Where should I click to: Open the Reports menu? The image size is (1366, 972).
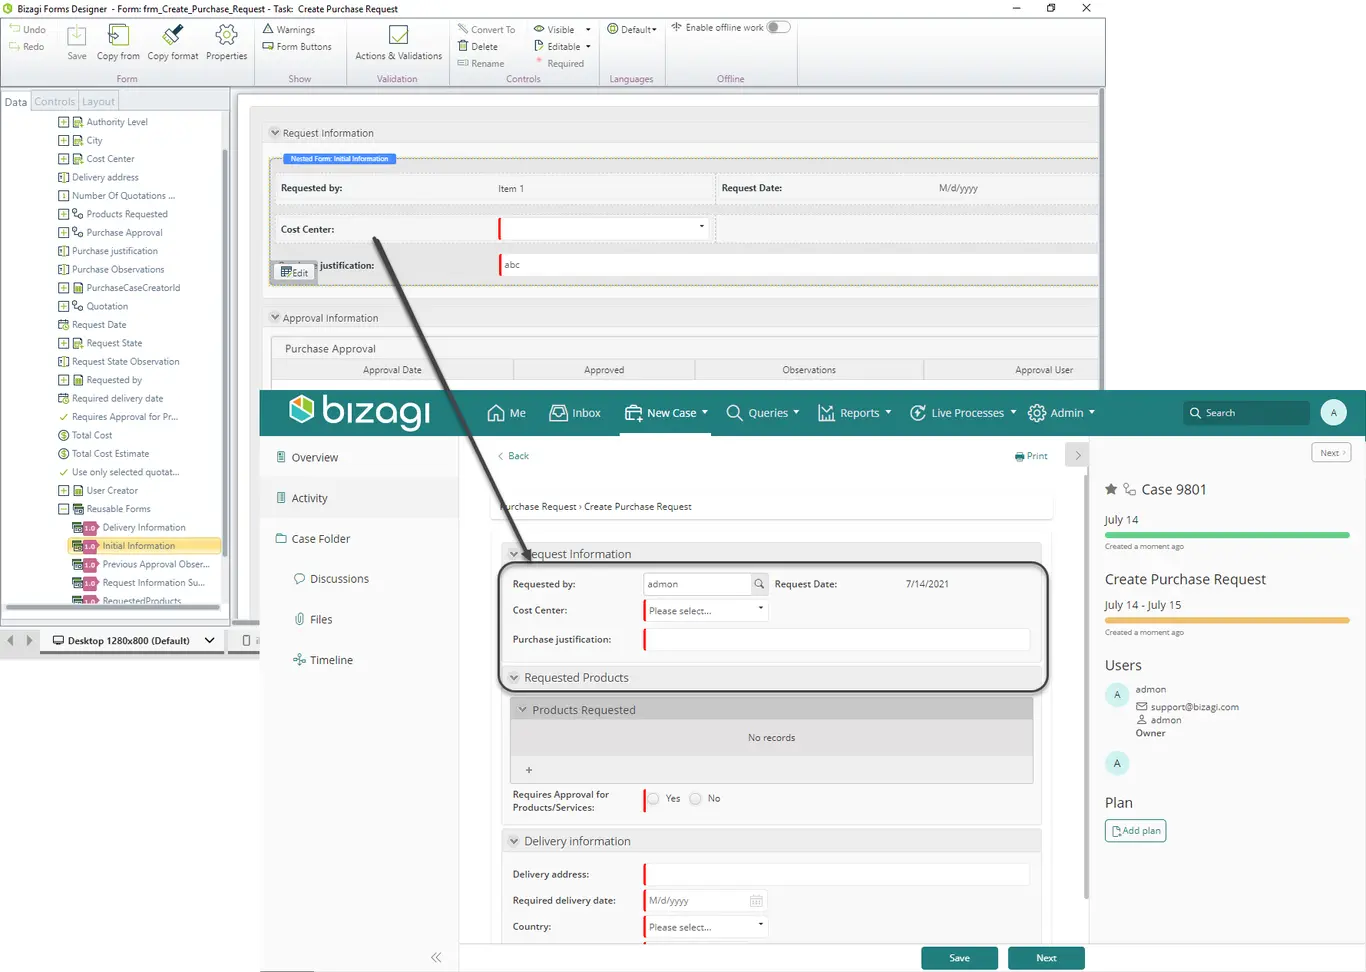coord(854,413)
